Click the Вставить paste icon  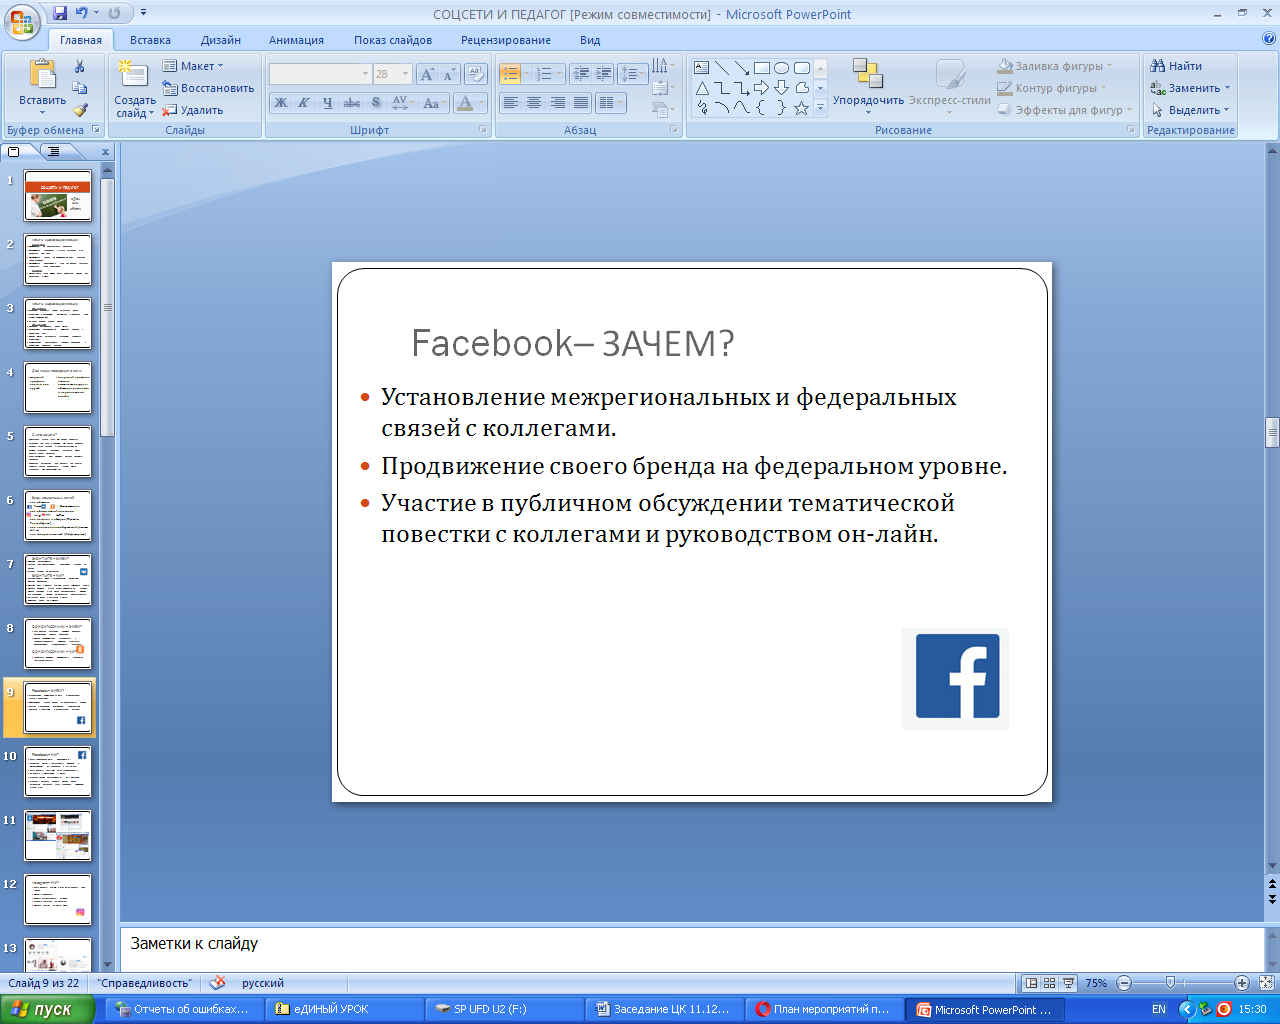pos(42,78)
